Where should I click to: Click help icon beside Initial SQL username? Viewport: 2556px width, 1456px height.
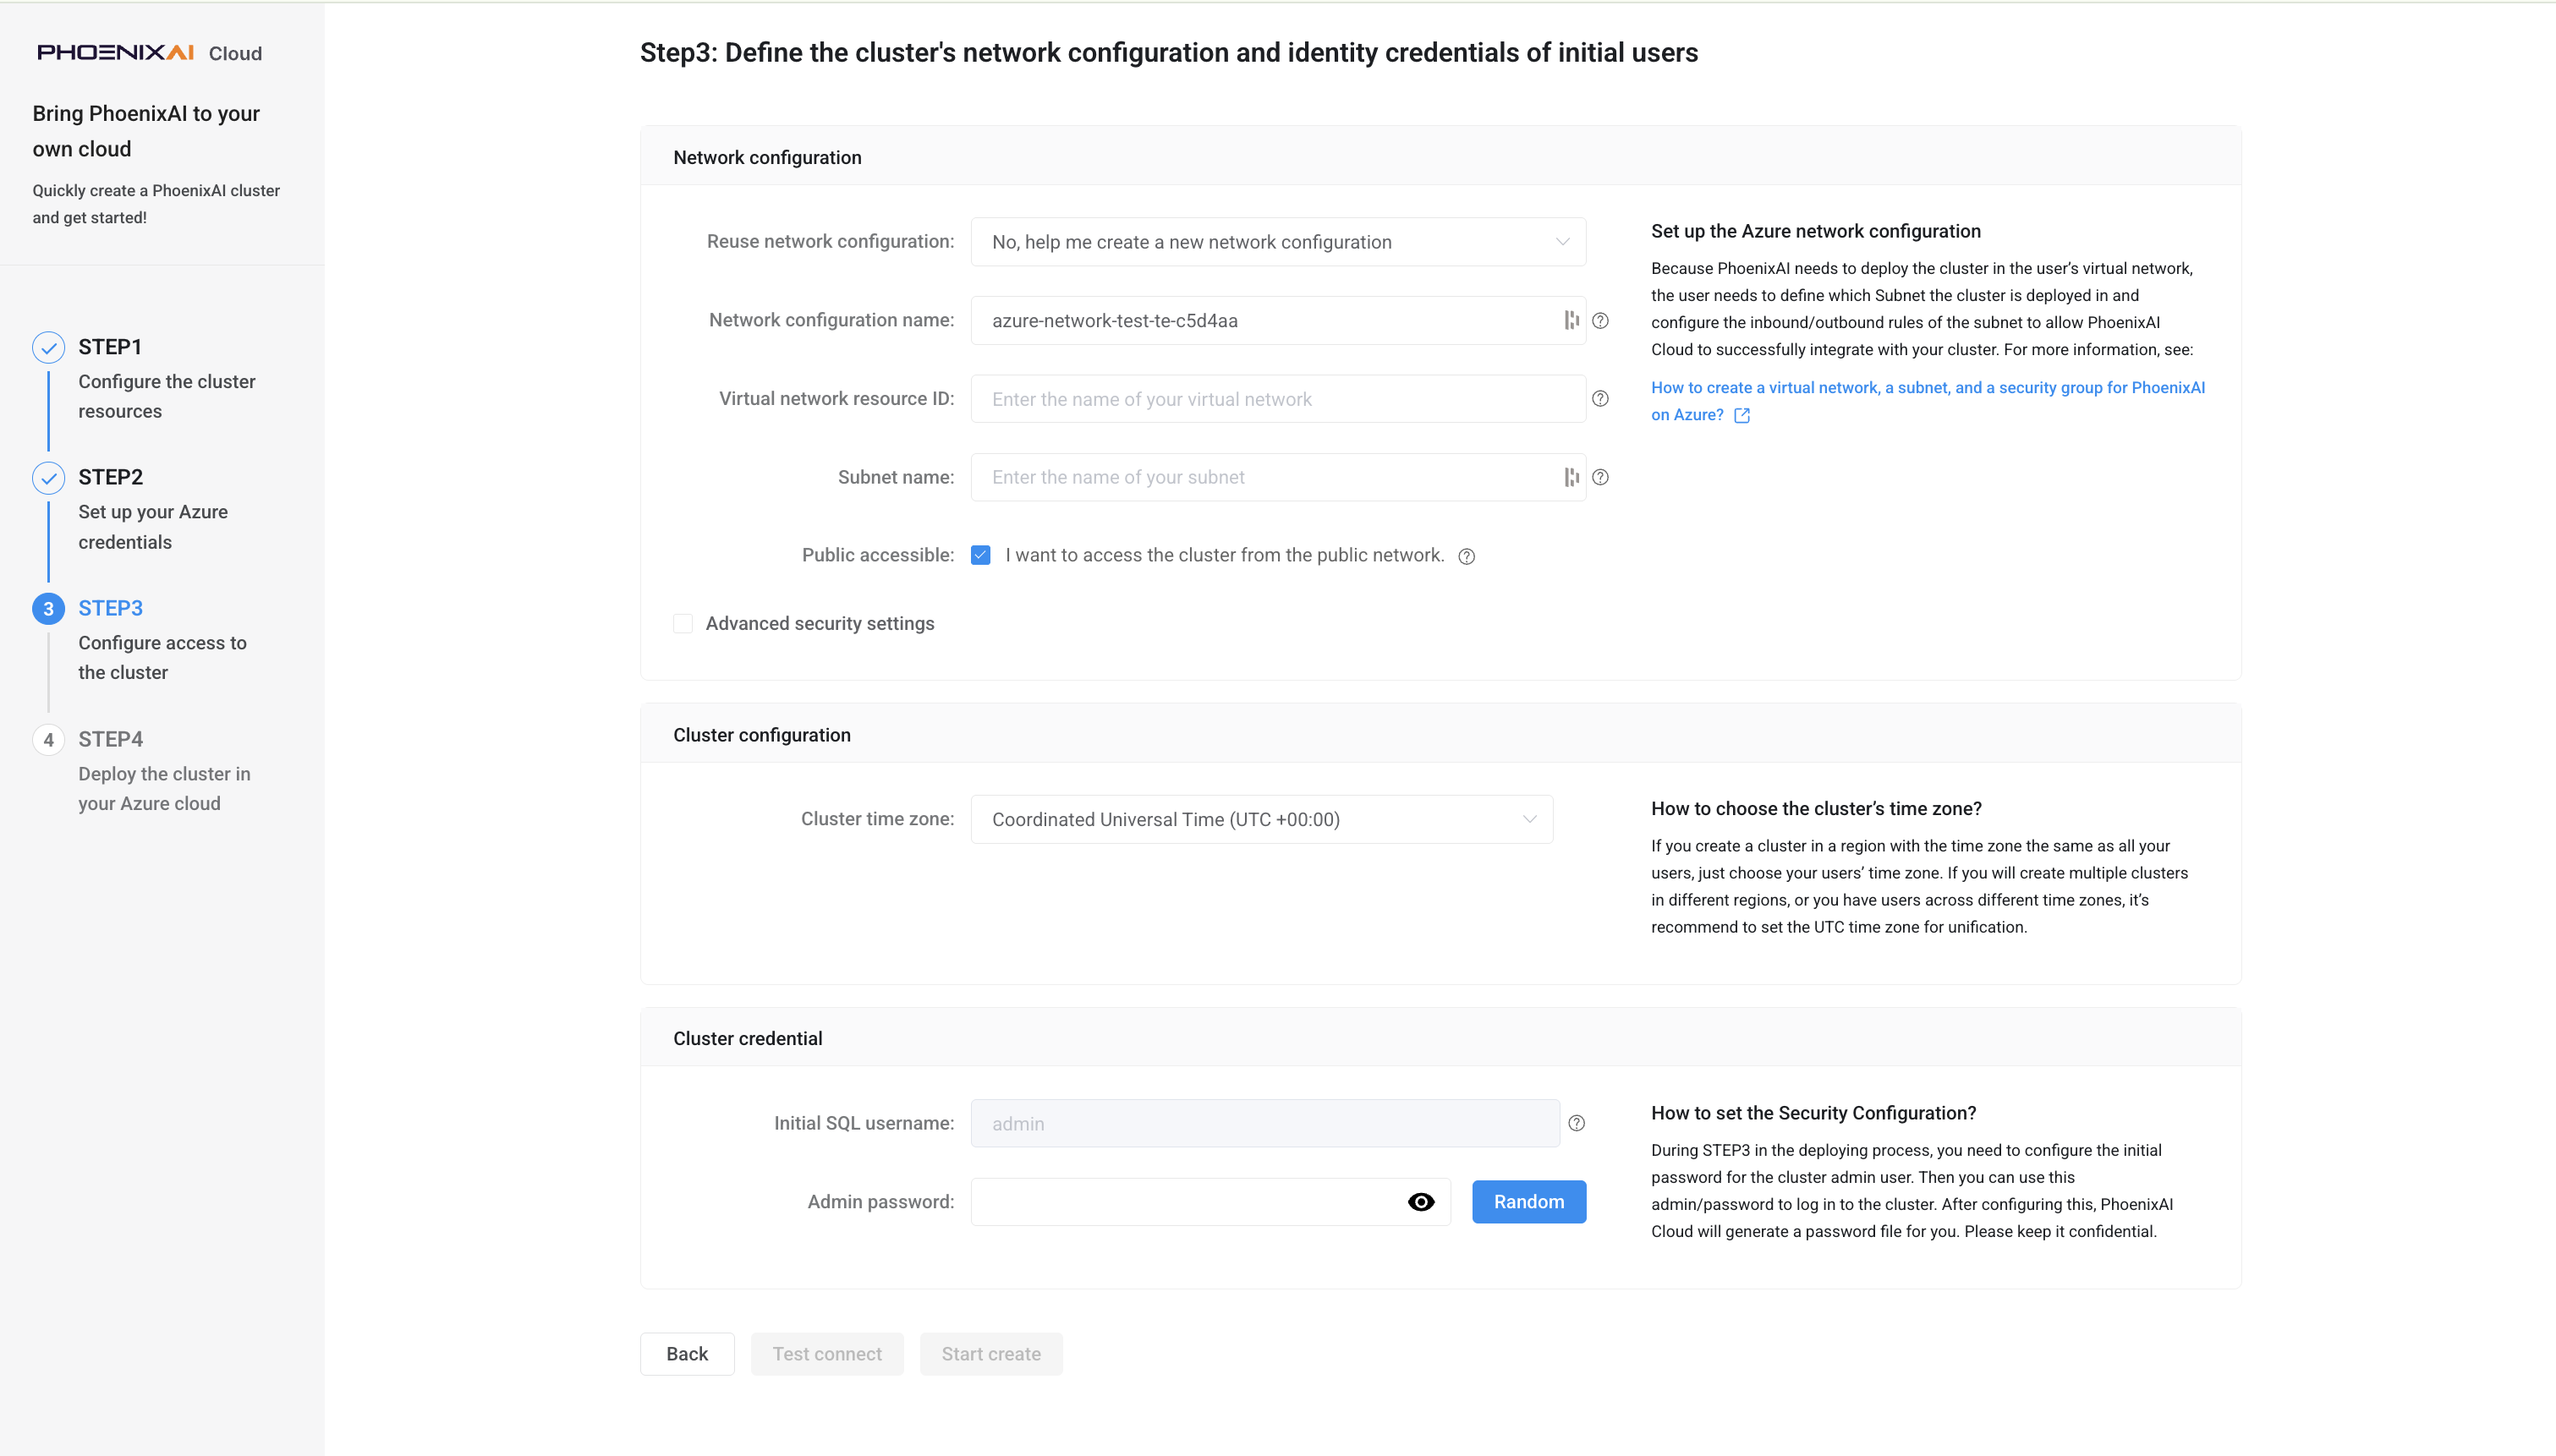pyautogui.click(x=1577, y=1123)
